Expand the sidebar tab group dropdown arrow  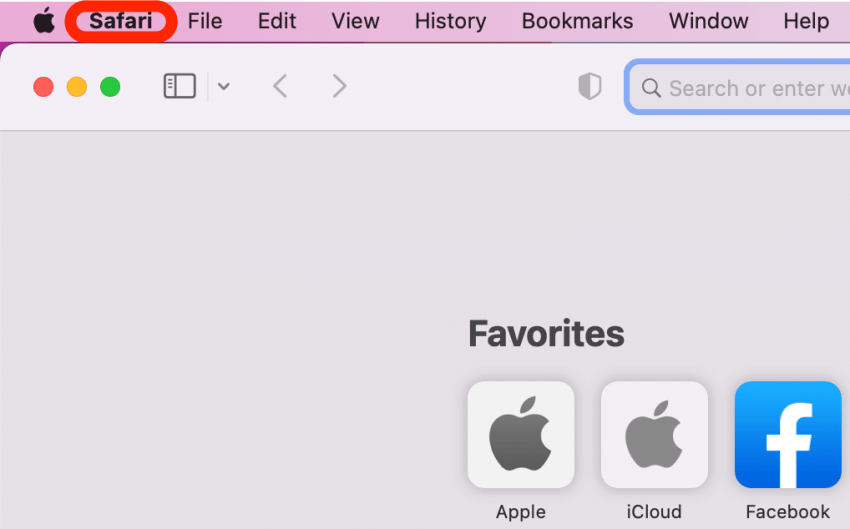tap(224, 87)
